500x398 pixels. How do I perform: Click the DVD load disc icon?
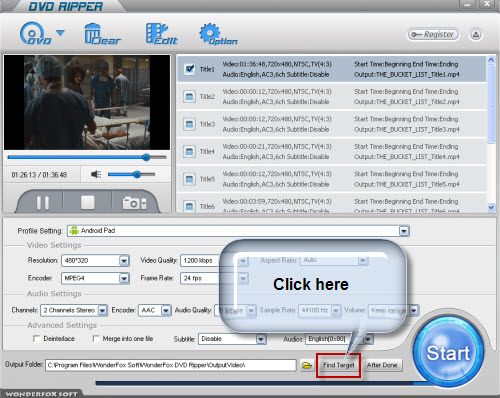(x=35, y=33)
